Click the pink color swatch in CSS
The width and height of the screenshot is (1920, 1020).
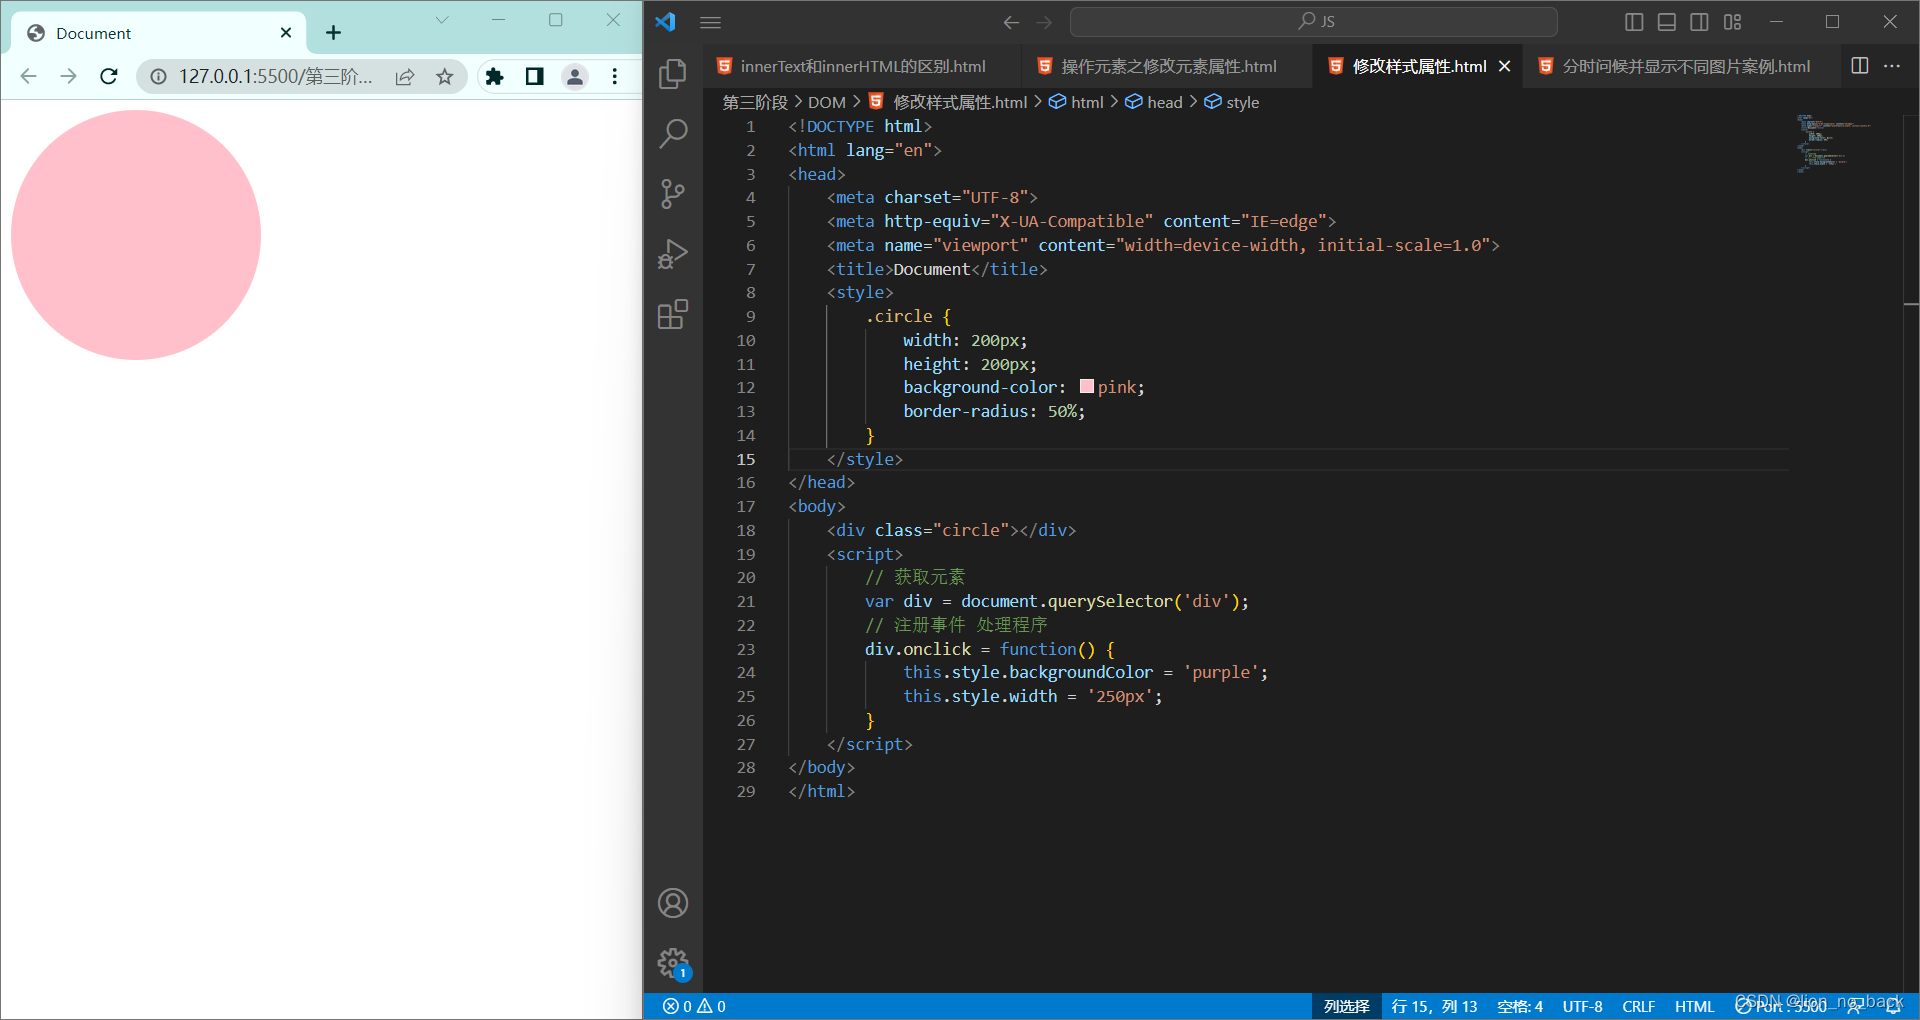[x=1087, y=386]
